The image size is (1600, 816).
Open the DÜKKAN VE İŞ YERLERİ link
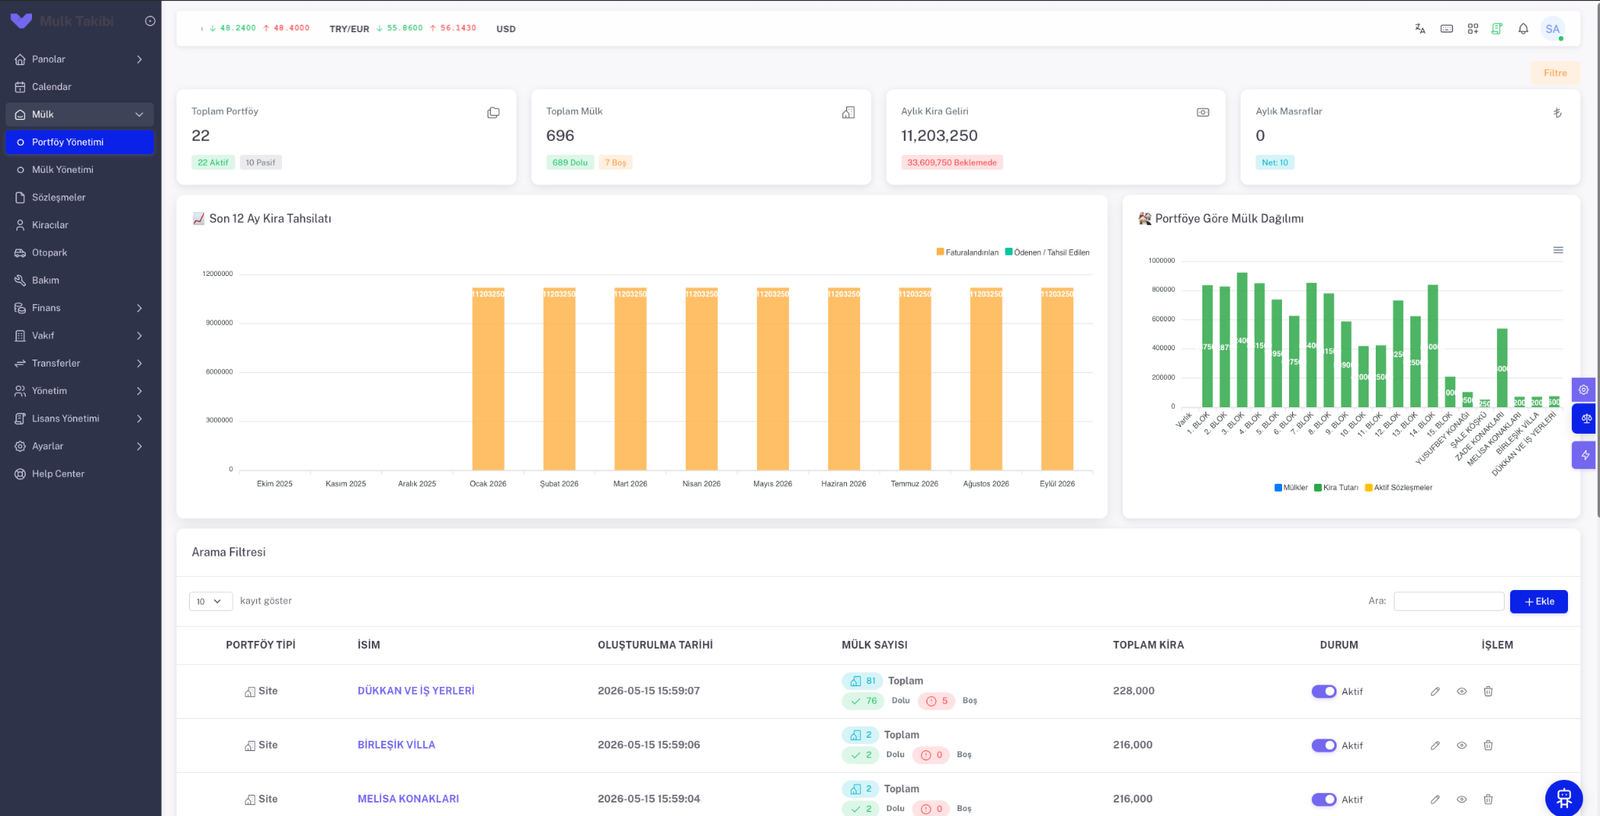pyautogui.click(x=416, y=691)
